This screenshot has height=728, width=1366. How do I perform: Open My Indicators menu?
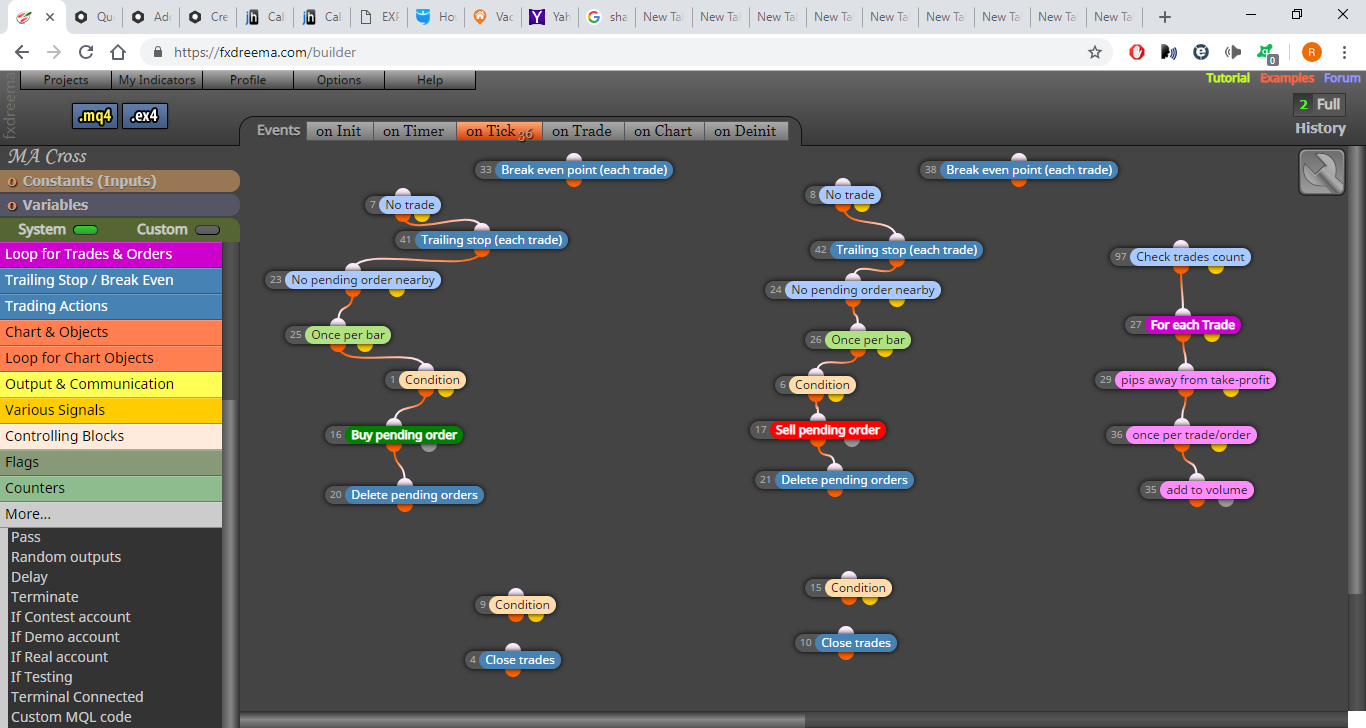click(157, 80)
